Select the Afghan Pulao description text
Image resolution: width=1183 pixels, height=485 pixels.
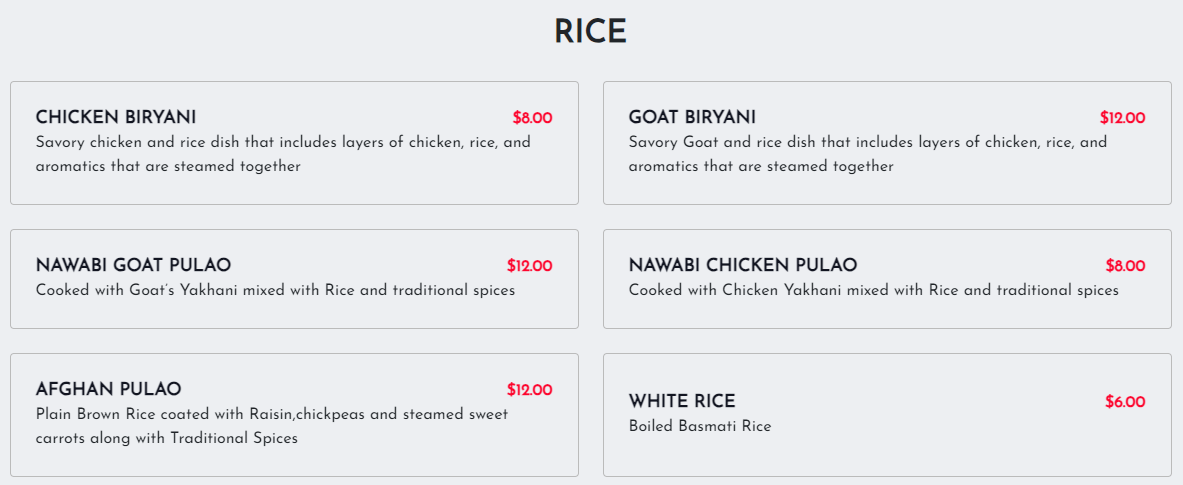pos(271,426)
